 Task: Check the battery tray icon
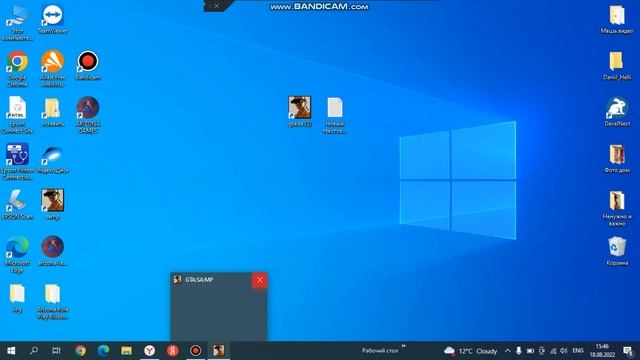point(530,351)
